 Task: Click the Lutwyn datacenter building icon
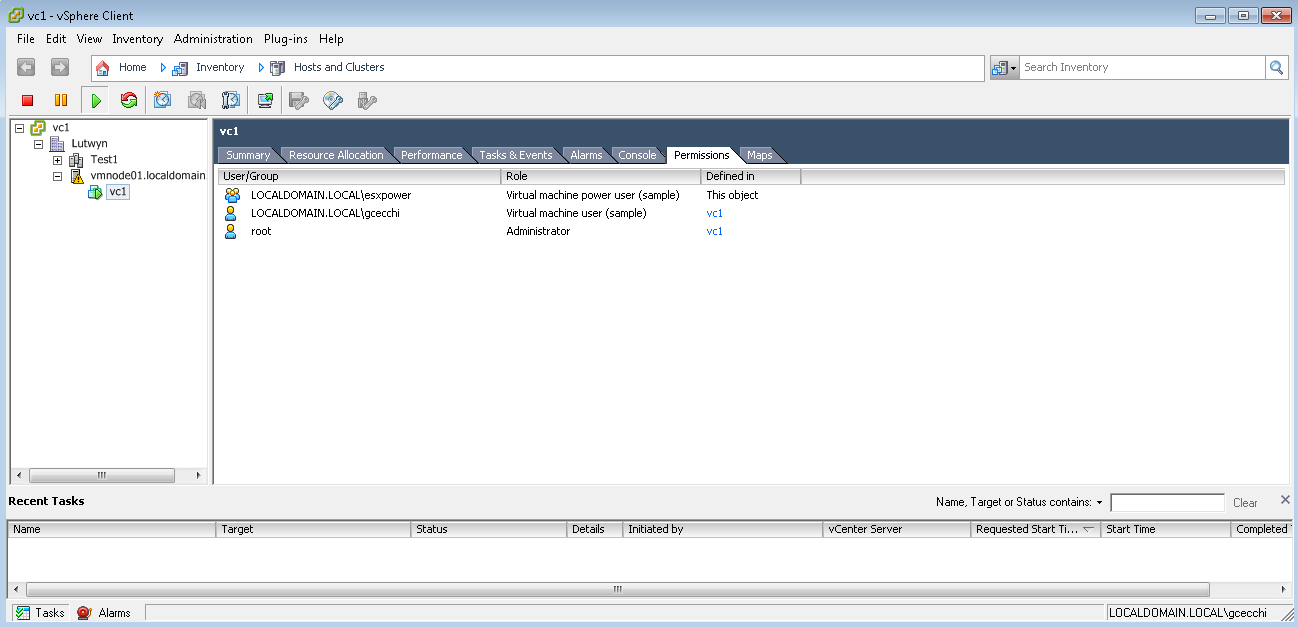click(57, 144)
